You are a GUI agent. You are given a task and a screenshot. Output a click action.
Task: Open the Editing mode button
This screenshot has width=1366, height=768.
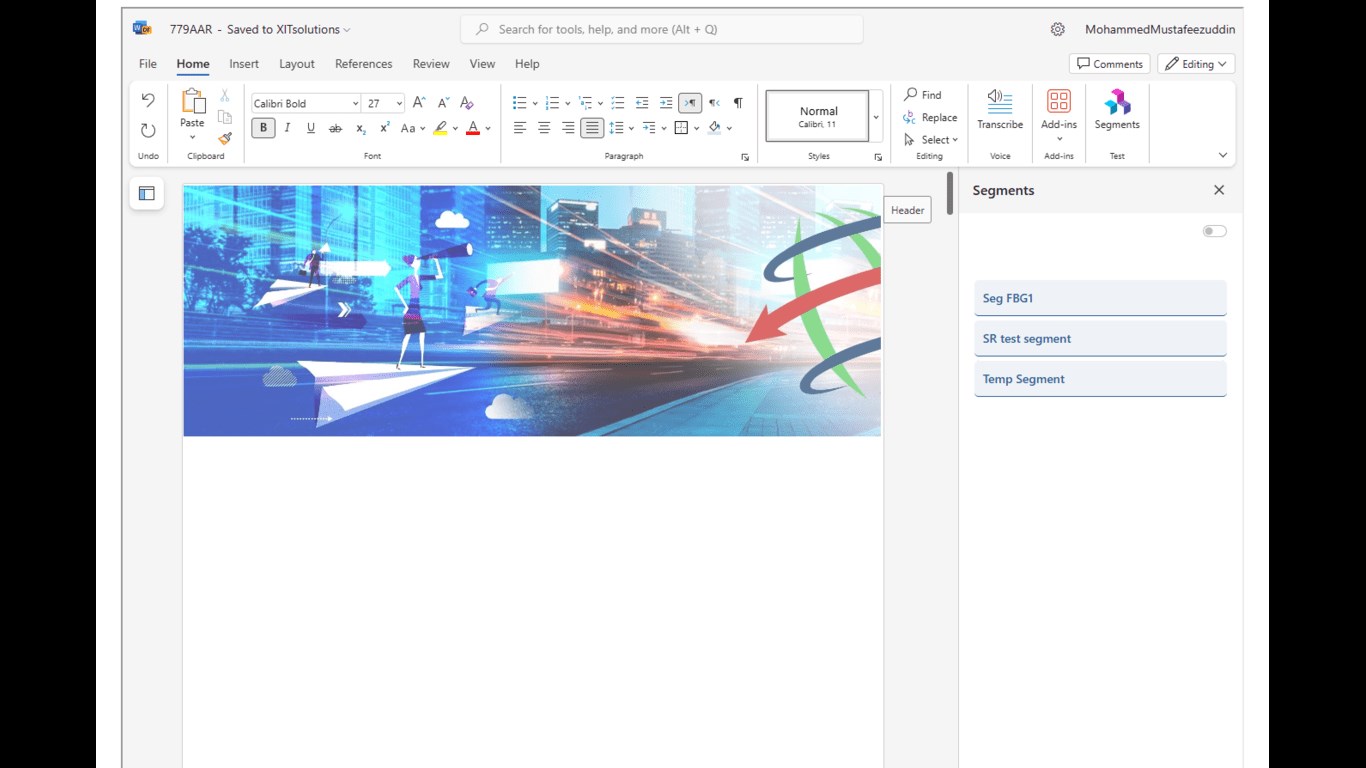coord(1197,64)
